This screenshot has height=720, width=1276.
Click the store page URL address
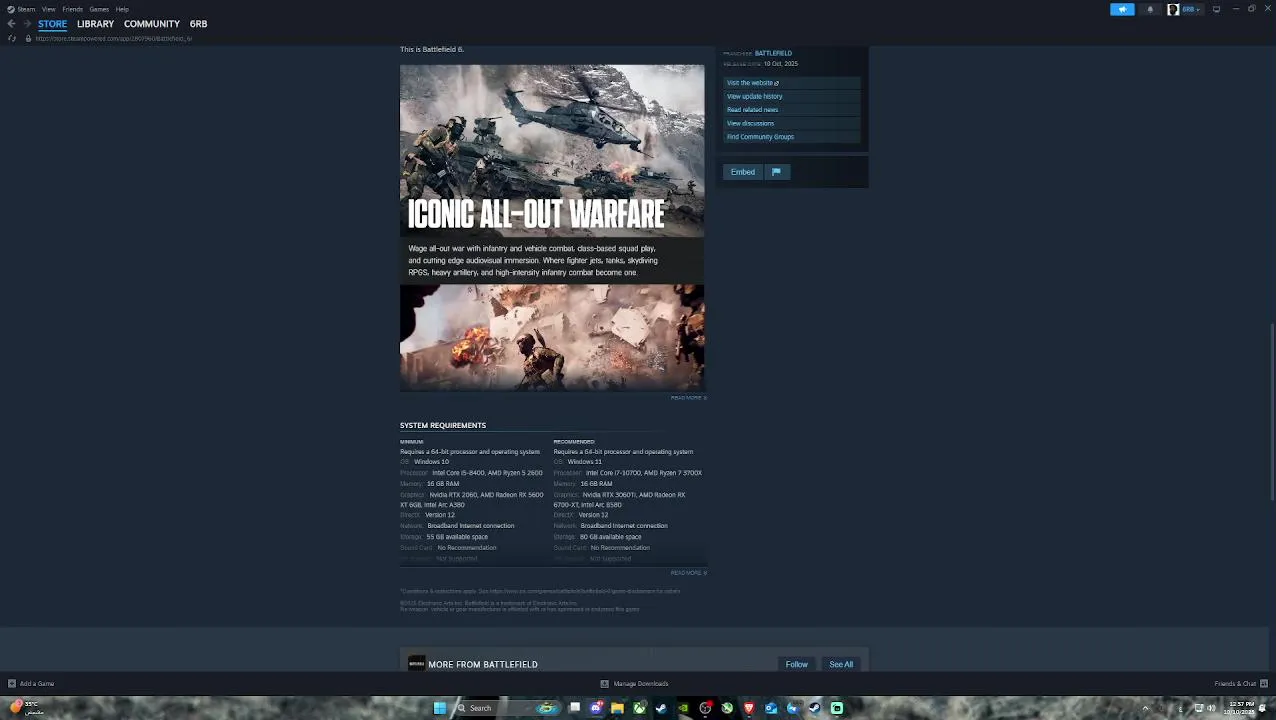113,39
